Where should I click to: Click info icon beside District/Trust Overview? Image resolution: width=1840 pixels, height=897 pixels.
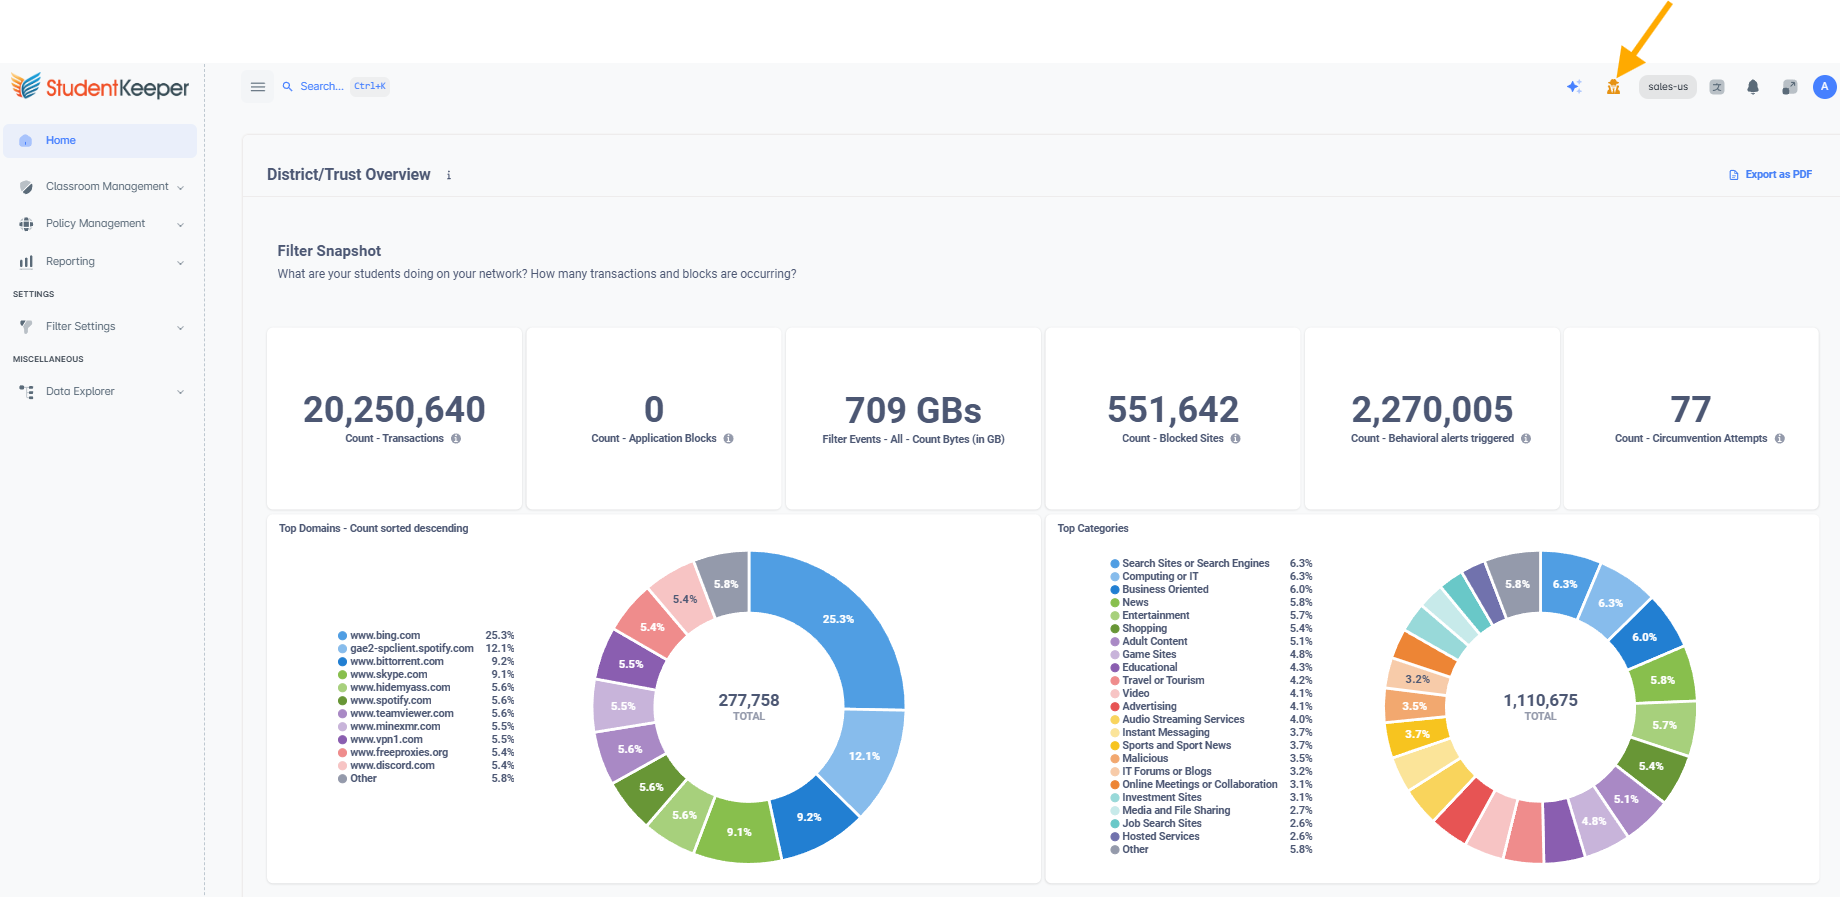449,175
